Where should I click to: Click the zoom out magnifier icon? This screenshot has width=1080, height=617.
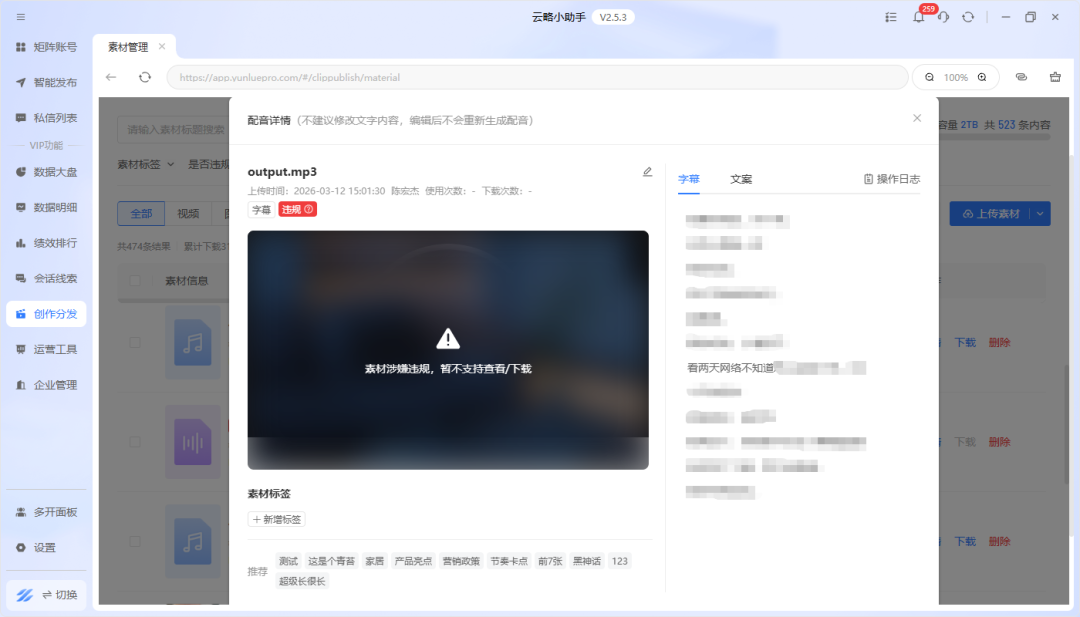(x=930, y=77)
